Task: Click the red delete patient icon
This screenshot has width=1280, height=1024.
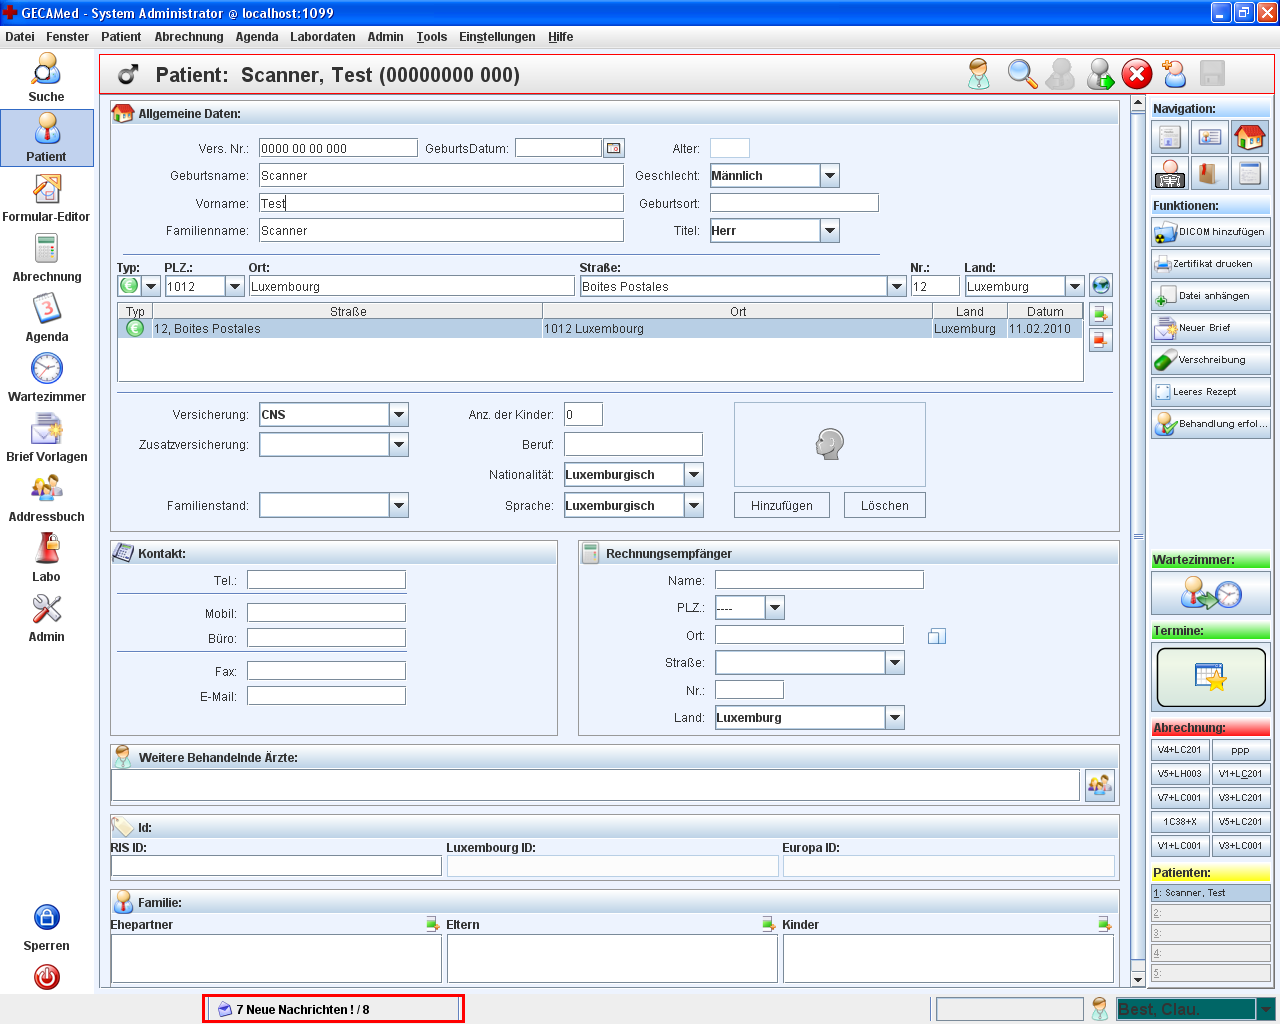Action: (1137, 74)
